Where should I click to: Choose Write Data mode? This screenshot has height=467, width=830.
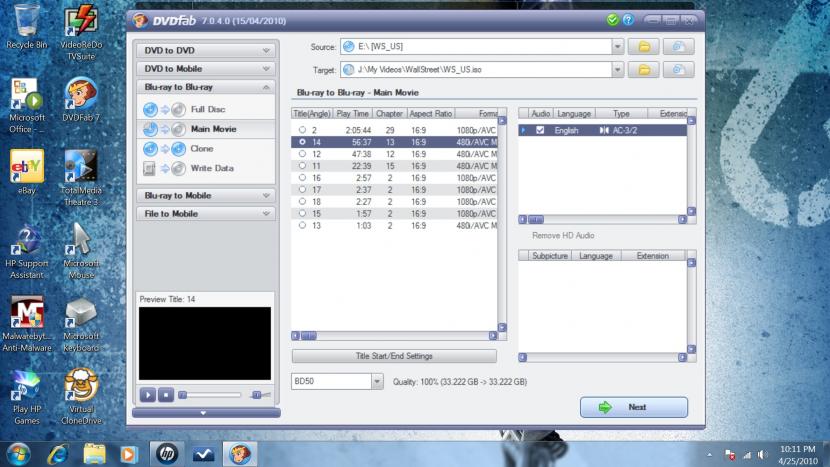pos(206,168)
